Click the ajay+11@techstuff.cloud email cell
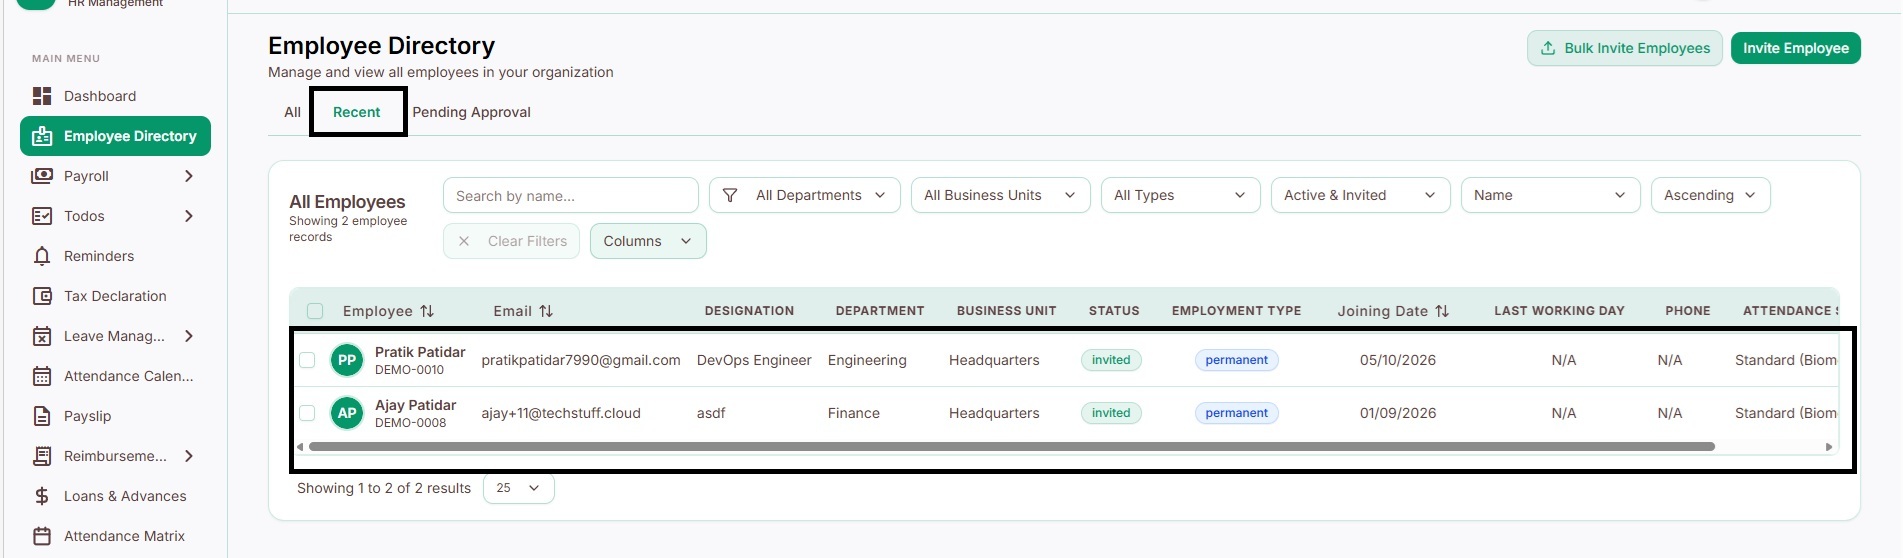 (x=561, y=413)
